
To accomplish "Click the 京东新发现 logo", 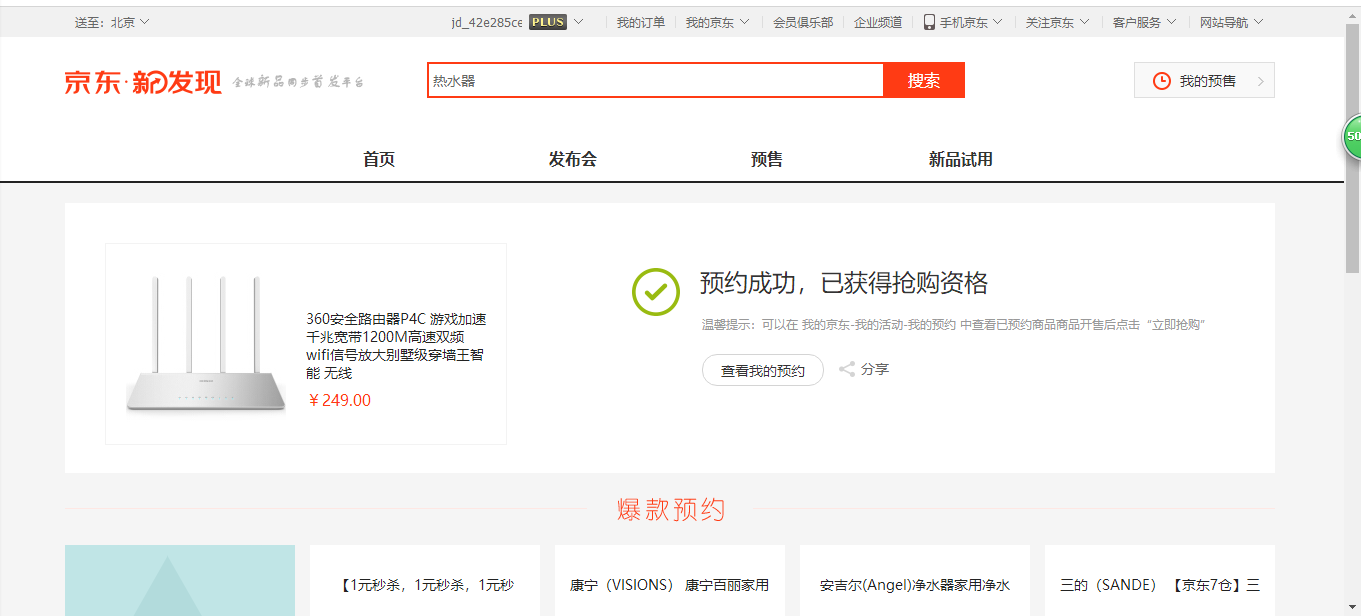I will coord(143,81).
